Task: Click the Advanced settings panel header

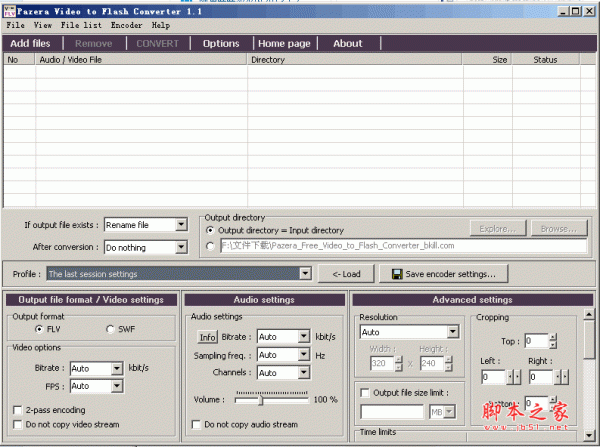Action: (x=473, y=300)
